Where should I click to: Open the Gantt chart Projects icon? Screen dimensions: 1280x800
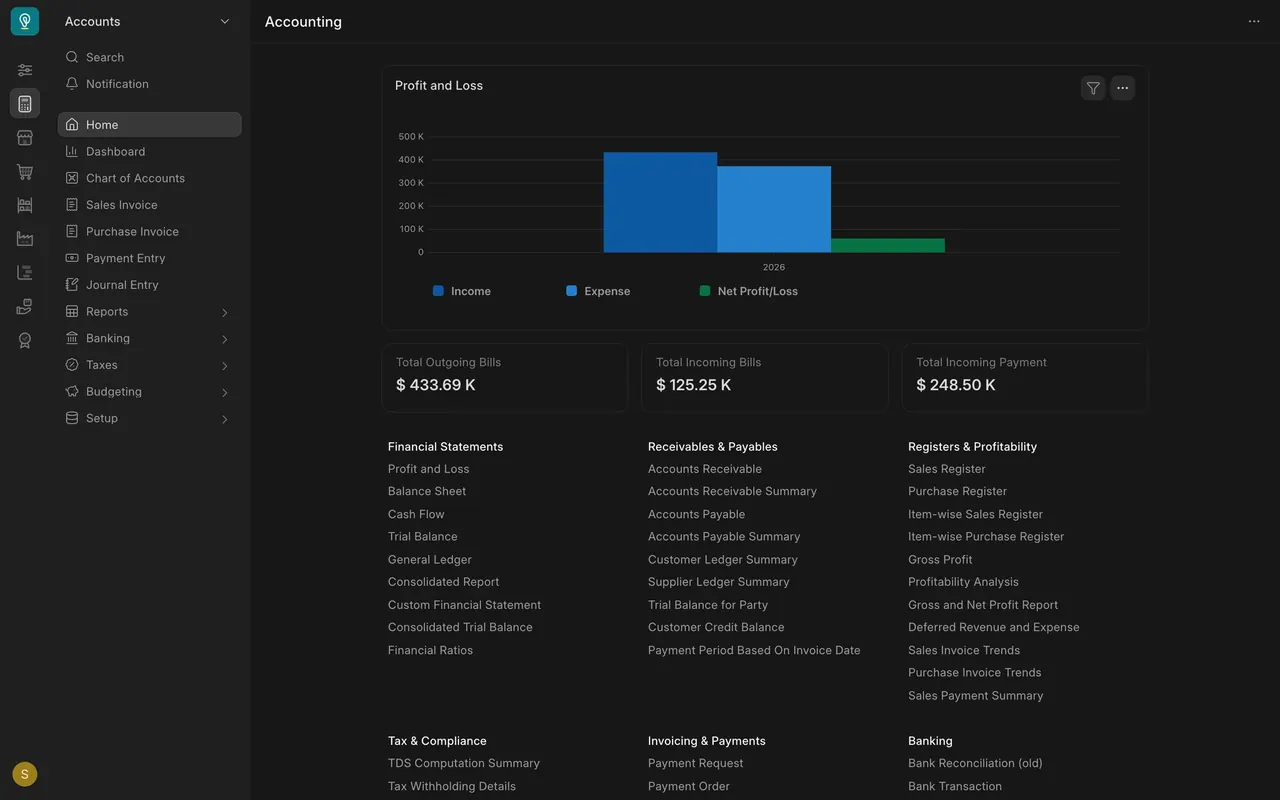click(x=25, y=273)
